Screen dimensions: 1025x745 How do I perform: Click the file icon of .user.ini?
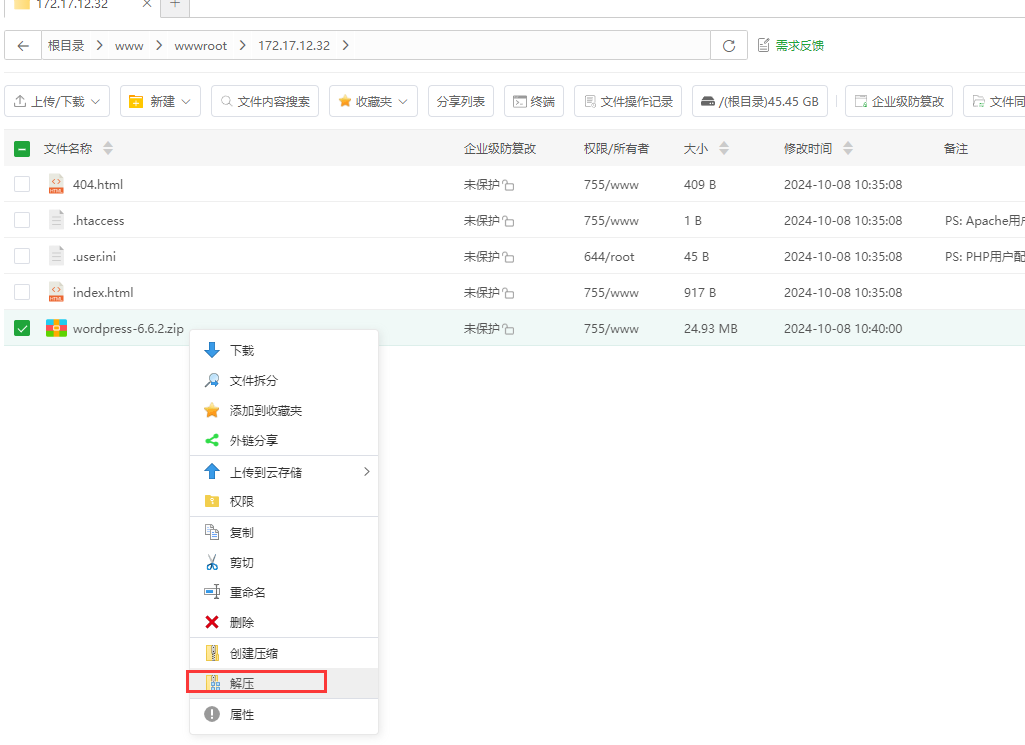coord(56,256)
